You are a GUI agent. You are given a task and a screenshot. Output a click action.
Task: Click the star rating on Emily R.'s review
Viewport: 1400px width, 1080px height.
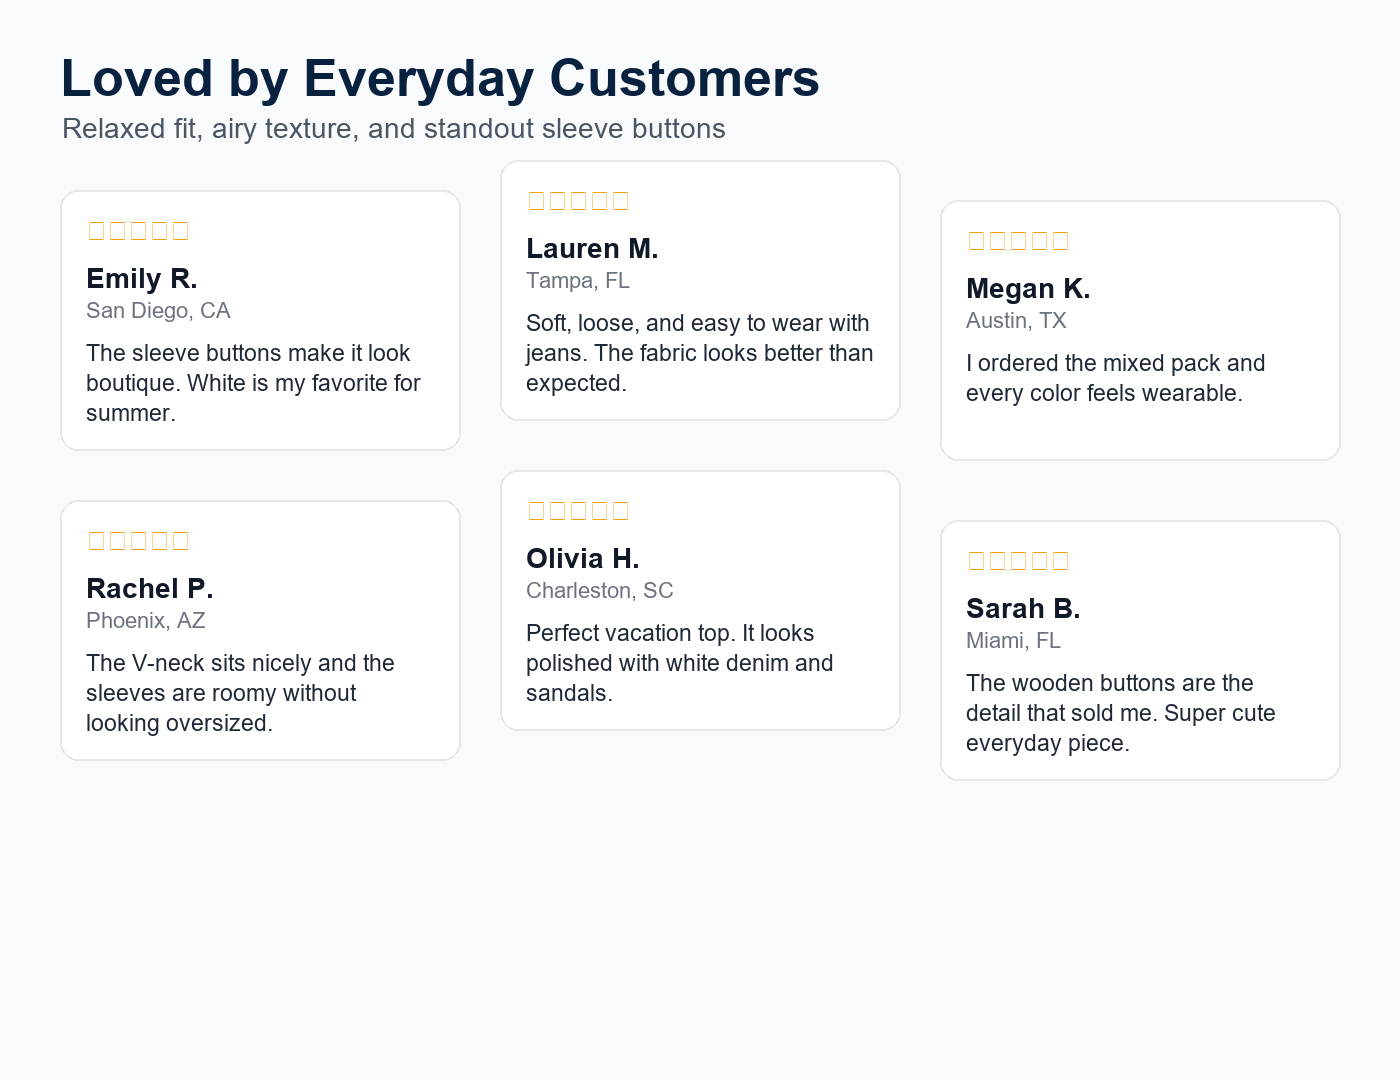(138, 231)
